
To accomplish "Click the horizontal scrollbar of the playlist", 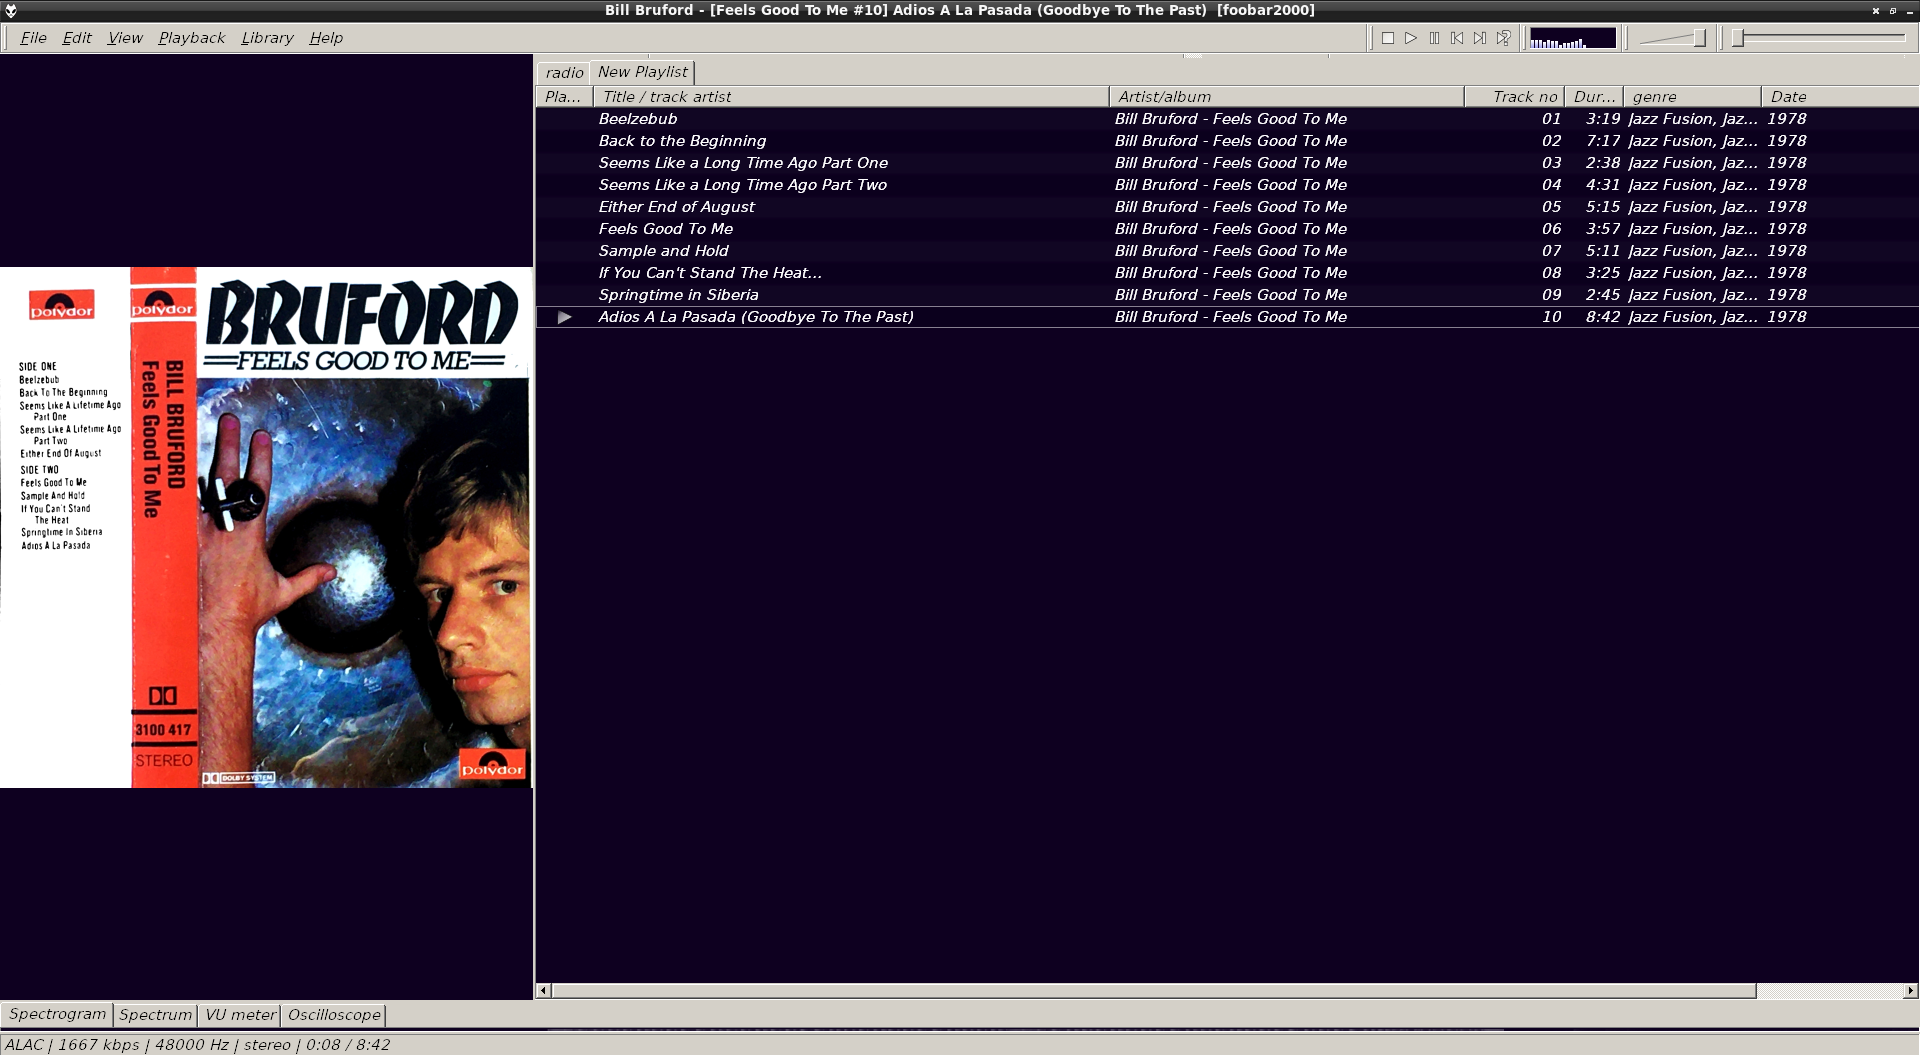I will point(1153,991).
